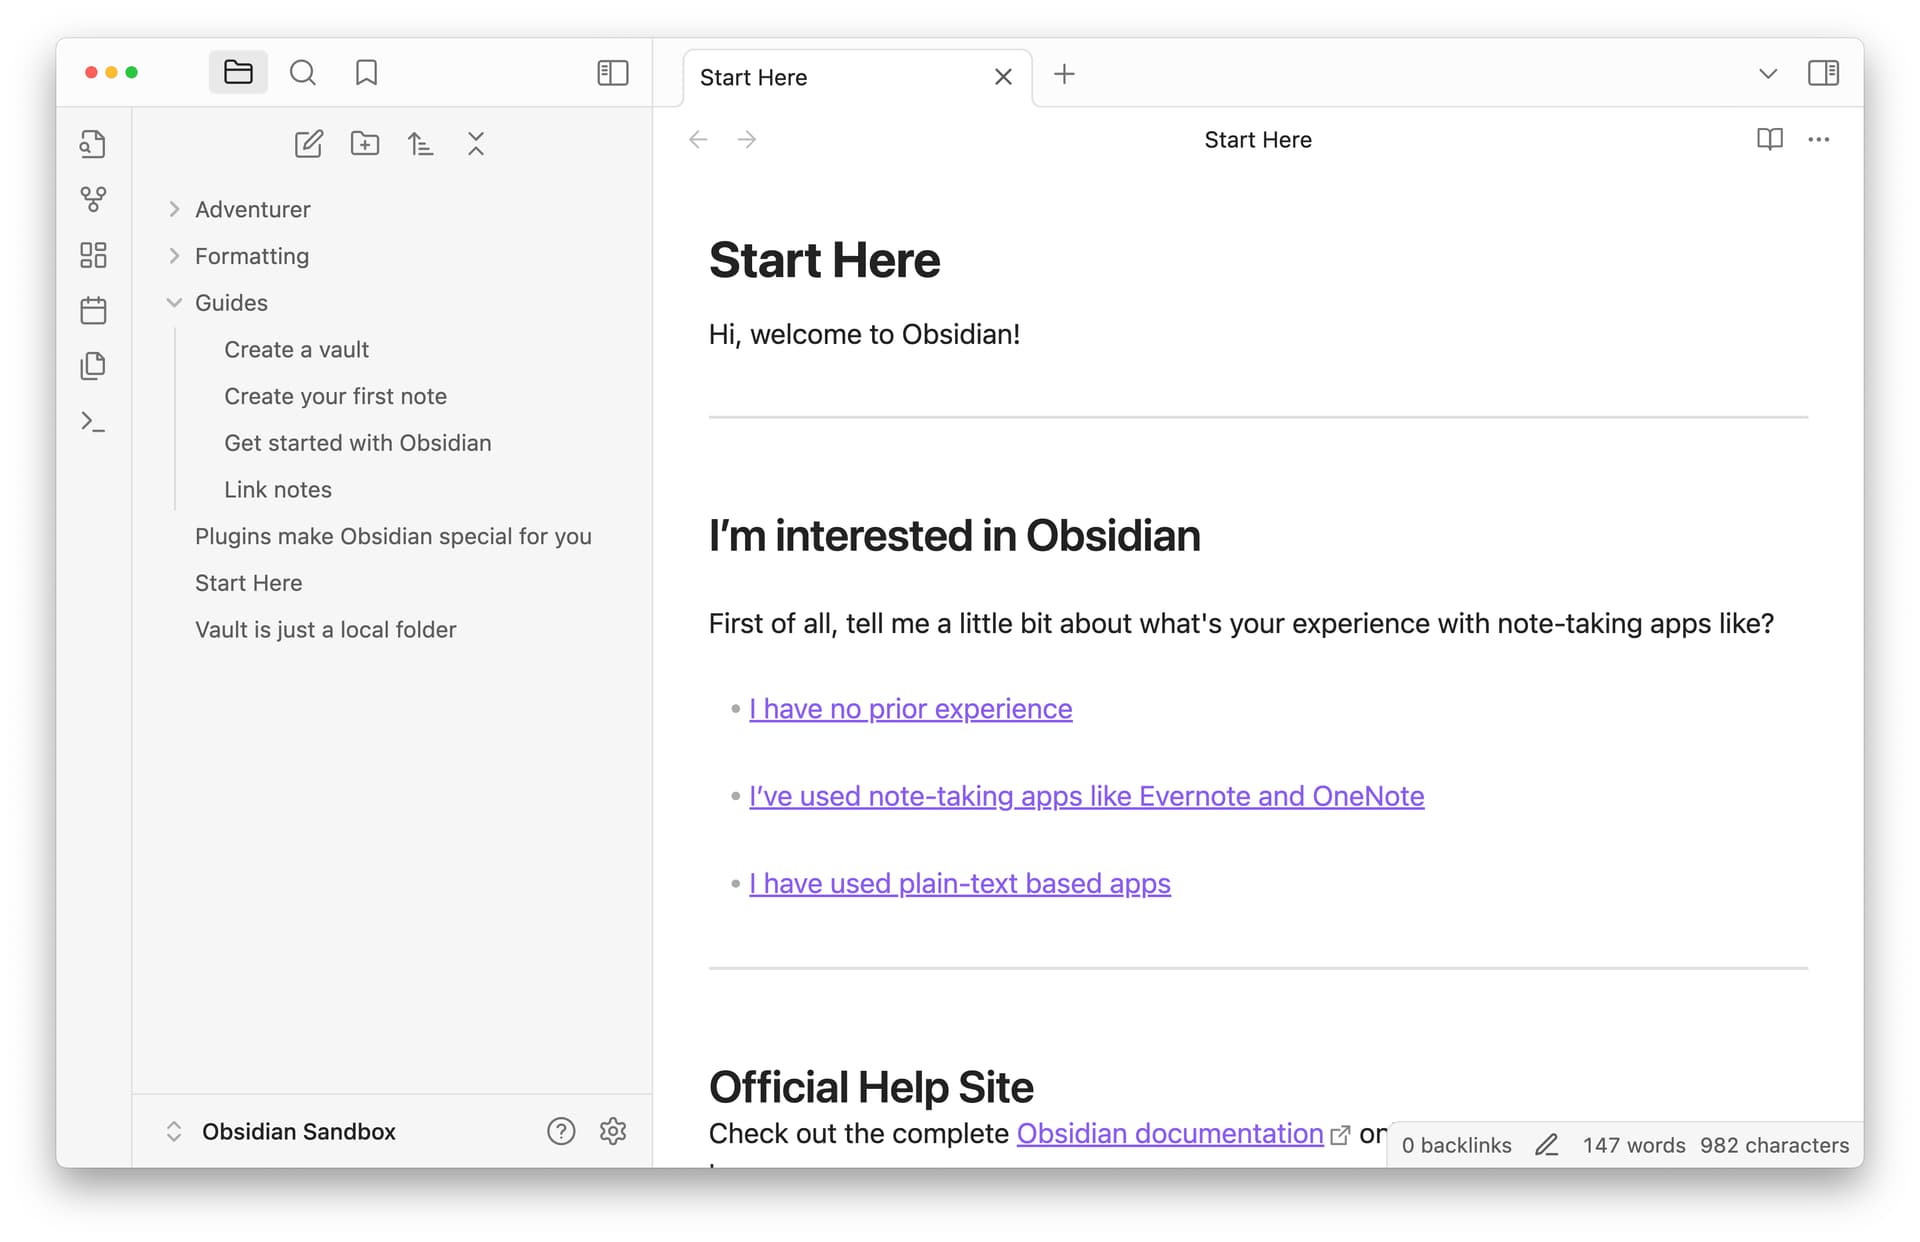Toggle the right sidebar panel
The image size is (1920, 1242).
(1823, 73)
